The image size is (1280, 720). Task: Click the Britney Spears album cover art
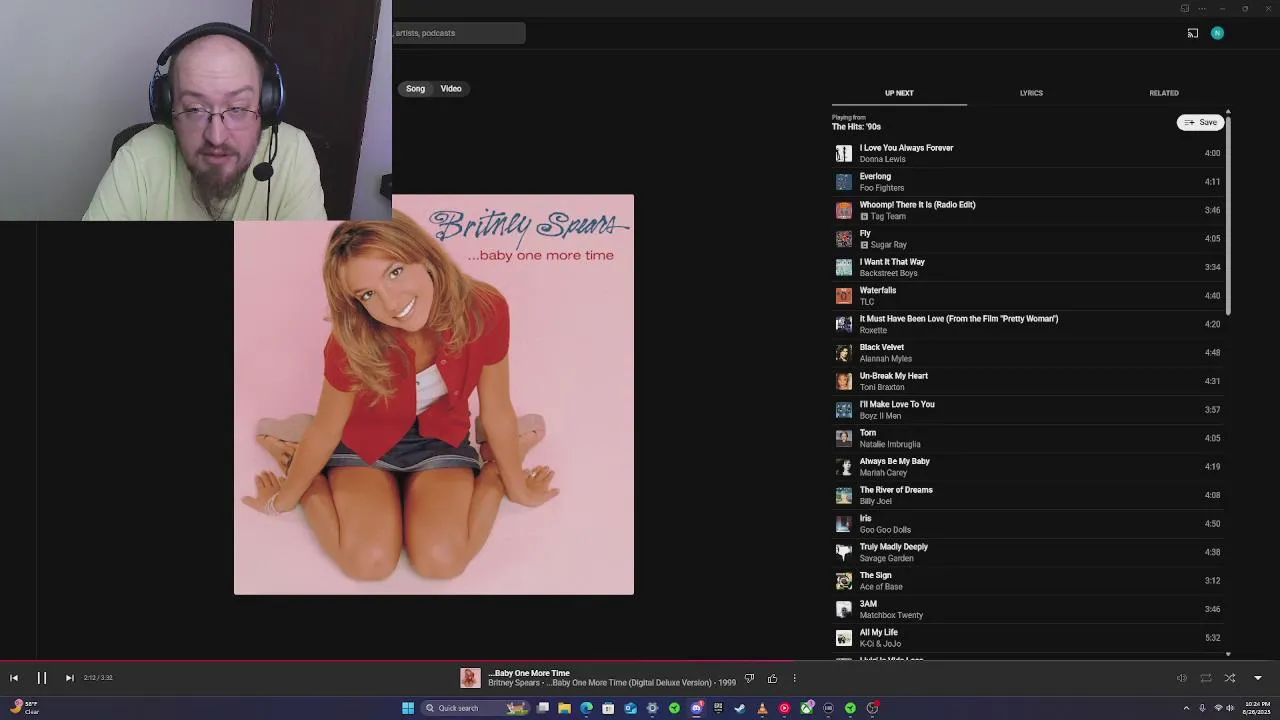tap(434, 395)
